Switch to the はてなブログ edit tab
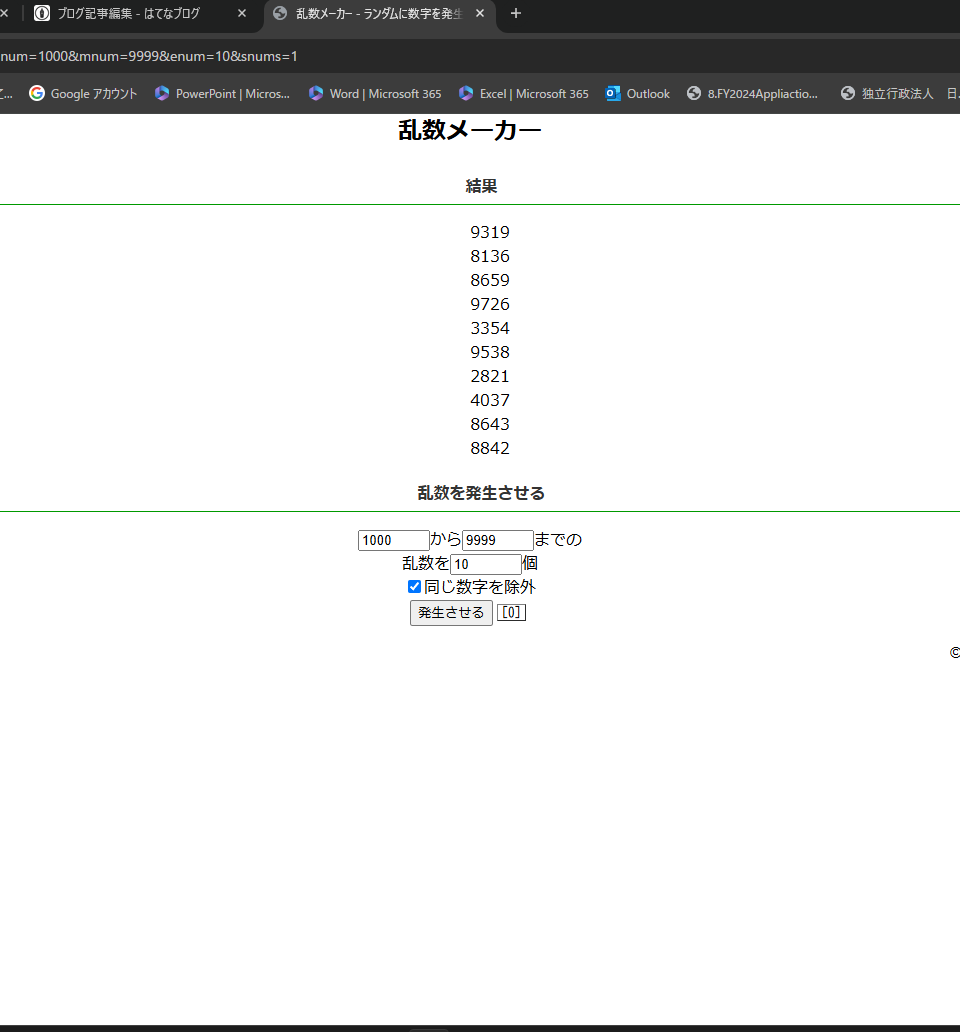The image size is (960, 1032). click(x=138, y=14)
